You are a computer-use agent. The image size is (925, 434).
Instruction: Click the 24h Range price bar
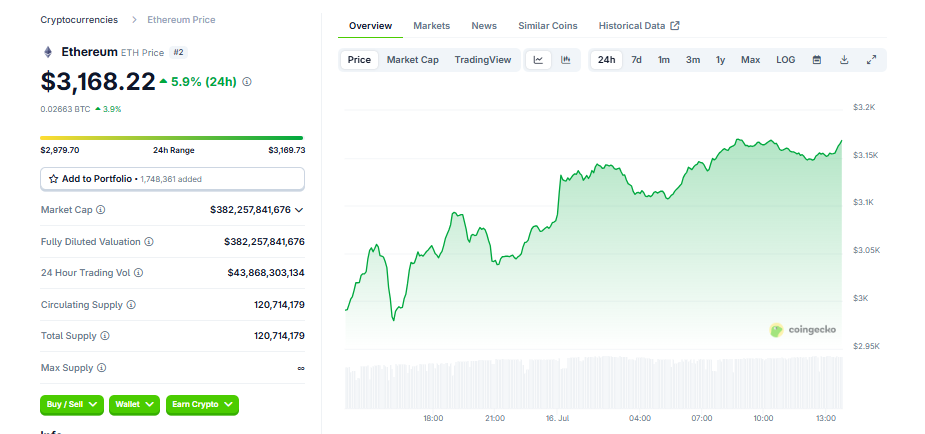pyautogui.click(x=172, y=138)
